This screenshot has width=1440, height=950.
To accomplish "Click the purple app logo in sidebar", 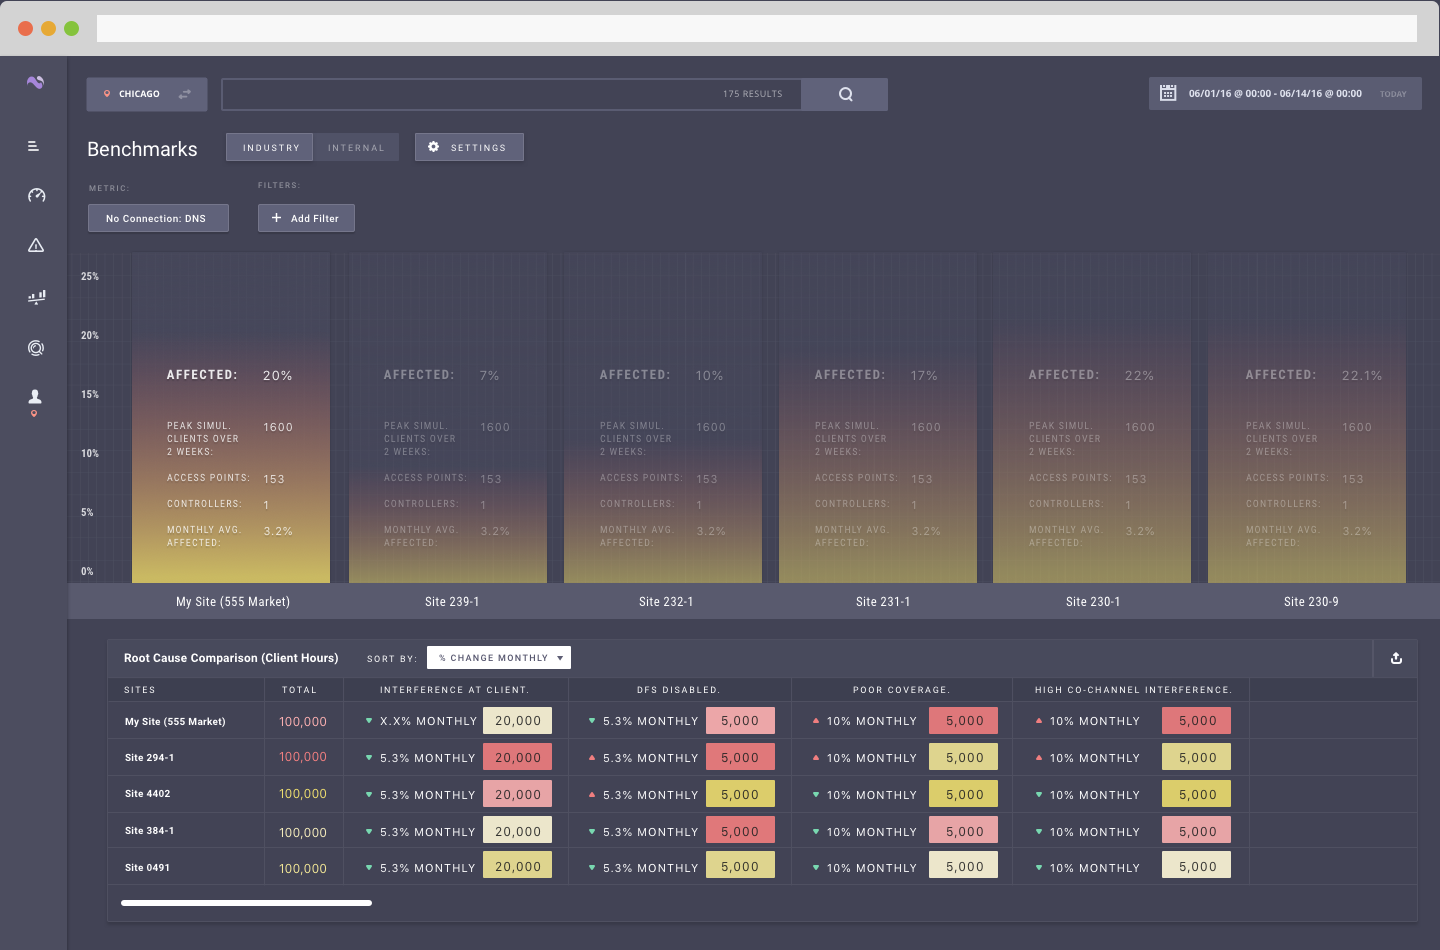I will 35,82.
